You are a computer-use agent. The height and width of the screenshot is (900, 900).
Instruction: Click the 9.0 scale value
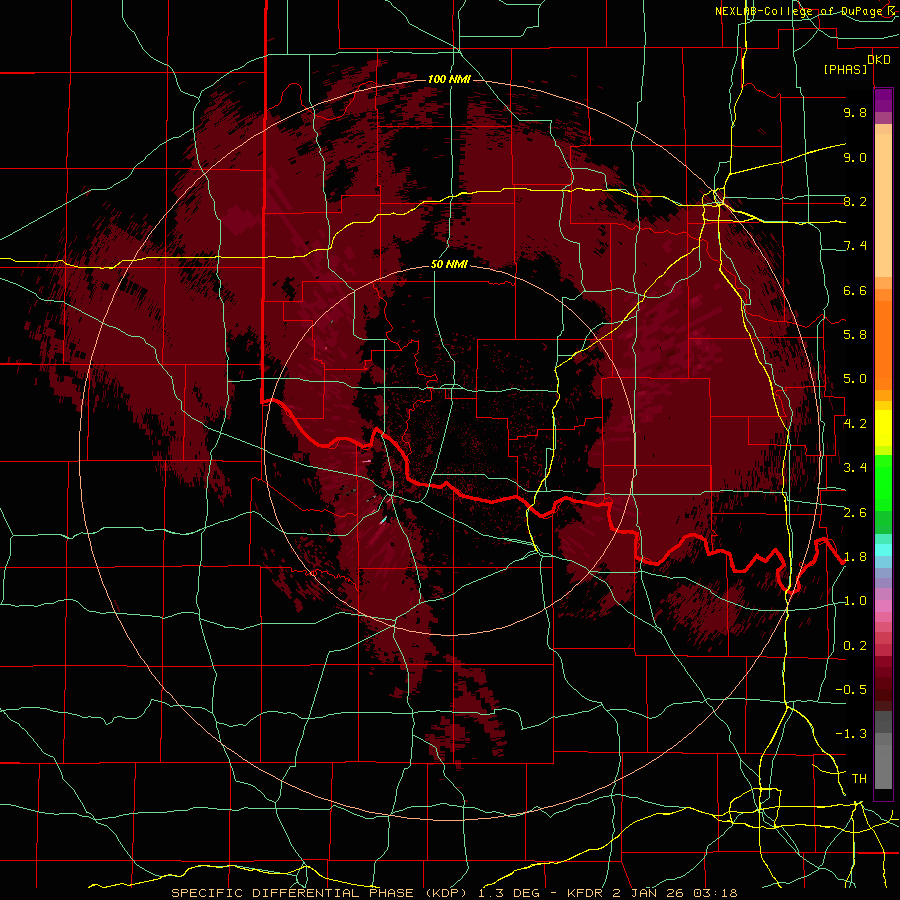[855, 157]
